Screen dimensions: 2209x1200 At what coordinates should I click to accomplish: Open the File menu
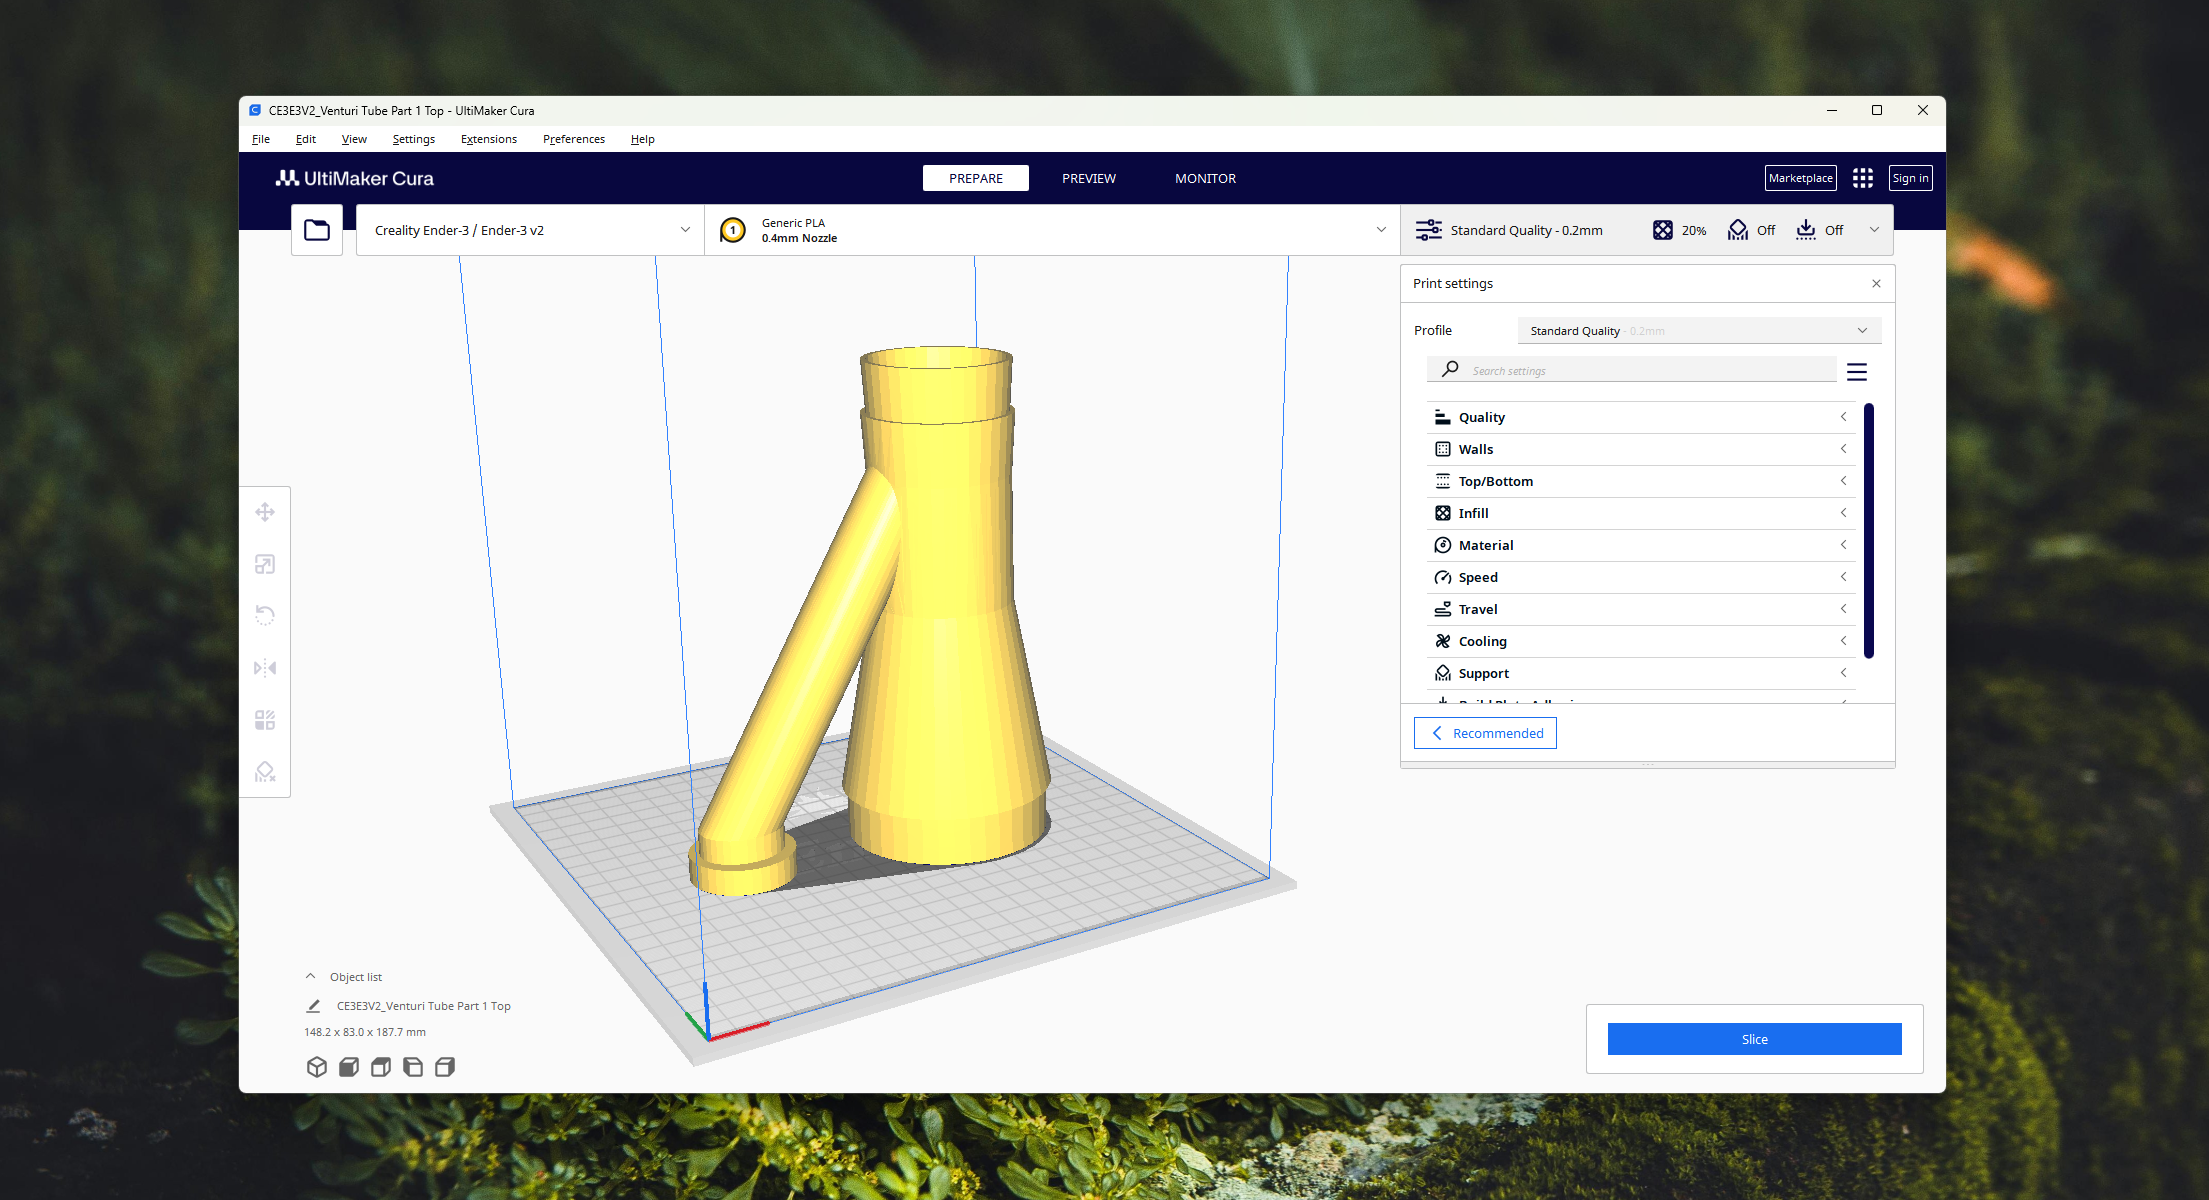point(261,139)
